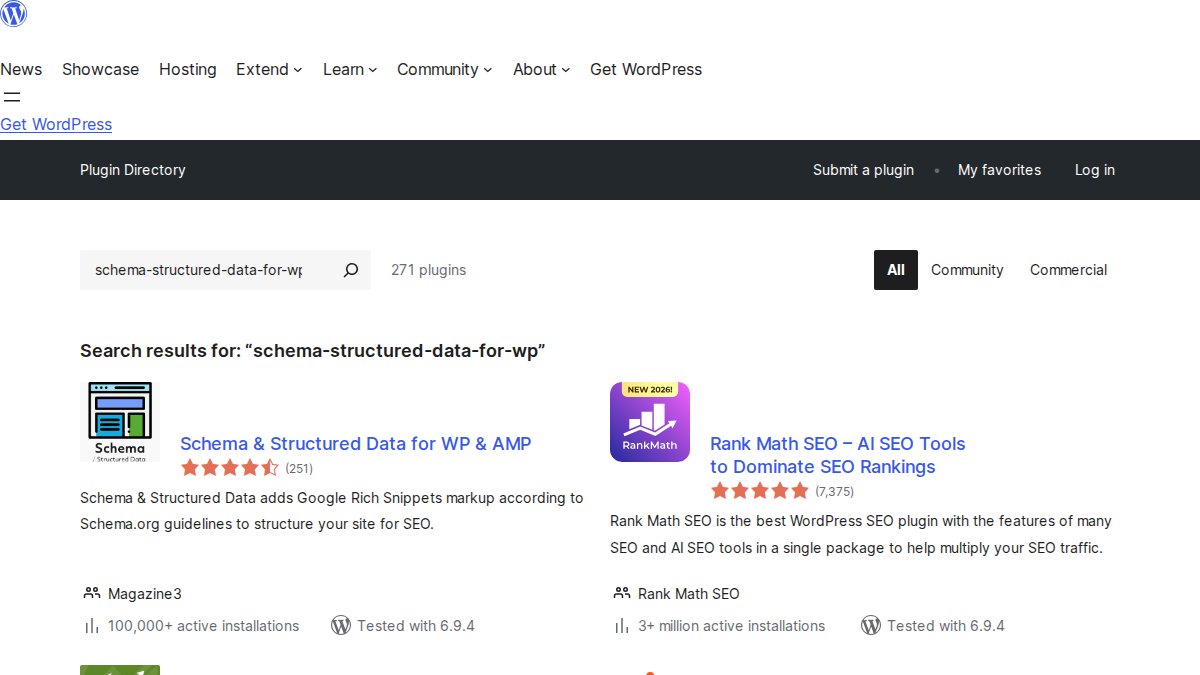
Task: Open the hamburger menu icon
Action: (12, 97)
